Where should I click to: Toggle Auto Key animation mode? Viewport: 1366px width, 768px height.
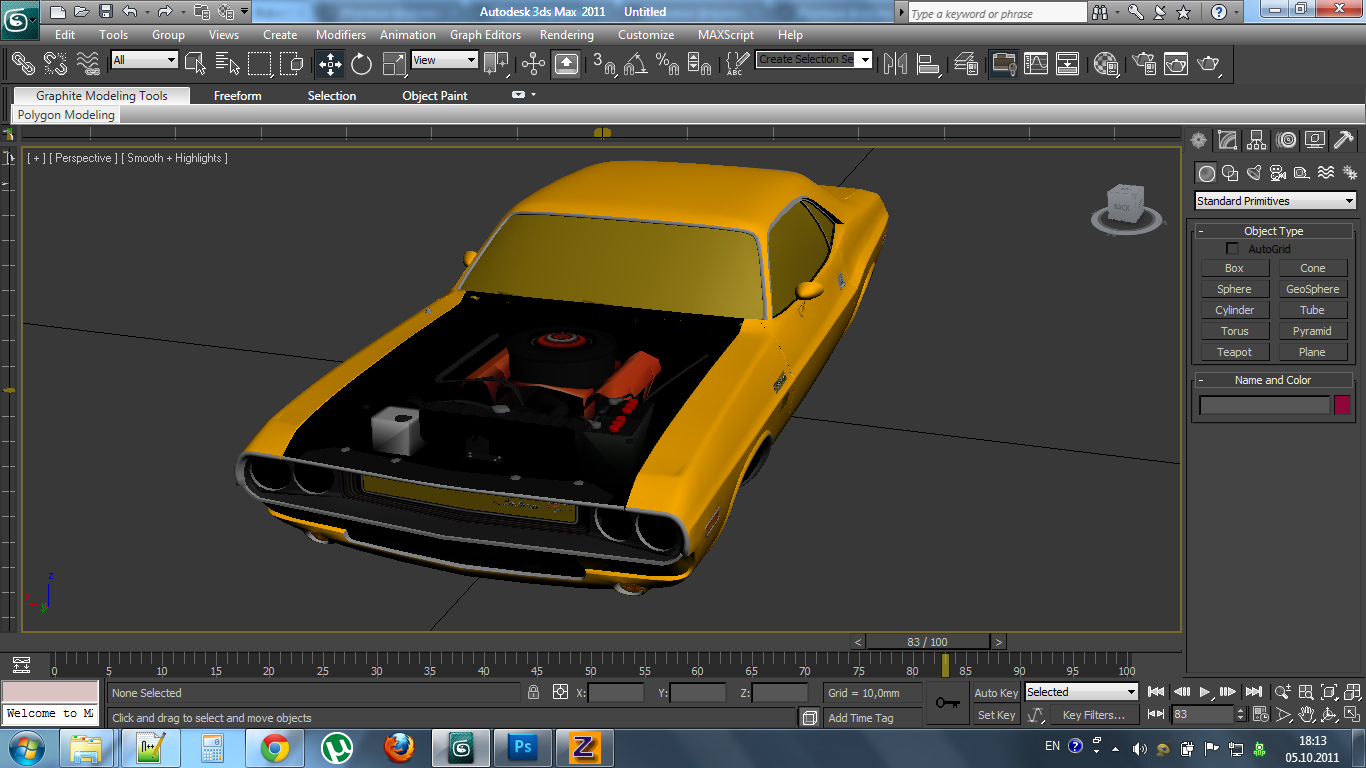(995, 693)
